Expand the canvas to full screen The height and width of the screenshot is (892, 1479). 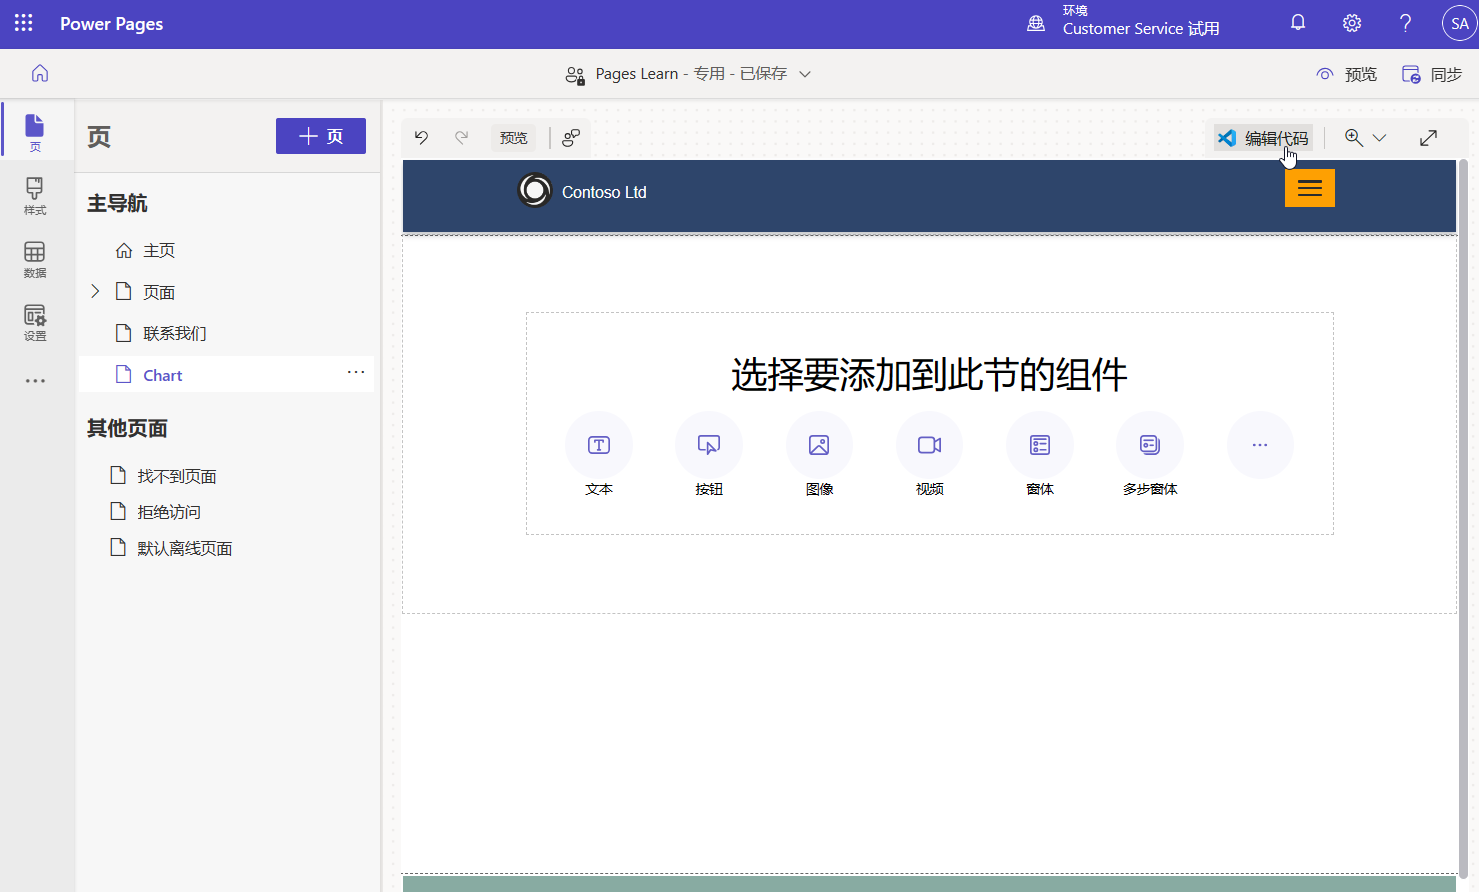click(x=1428, y=138)
